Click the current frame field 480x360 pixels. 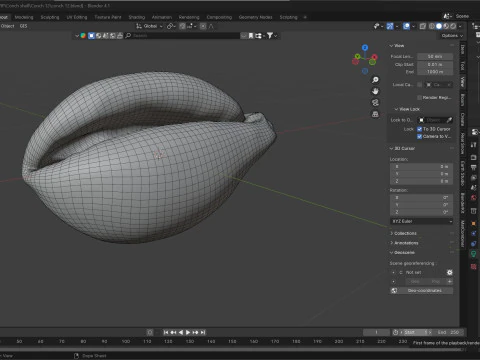[x=376, y=332]
